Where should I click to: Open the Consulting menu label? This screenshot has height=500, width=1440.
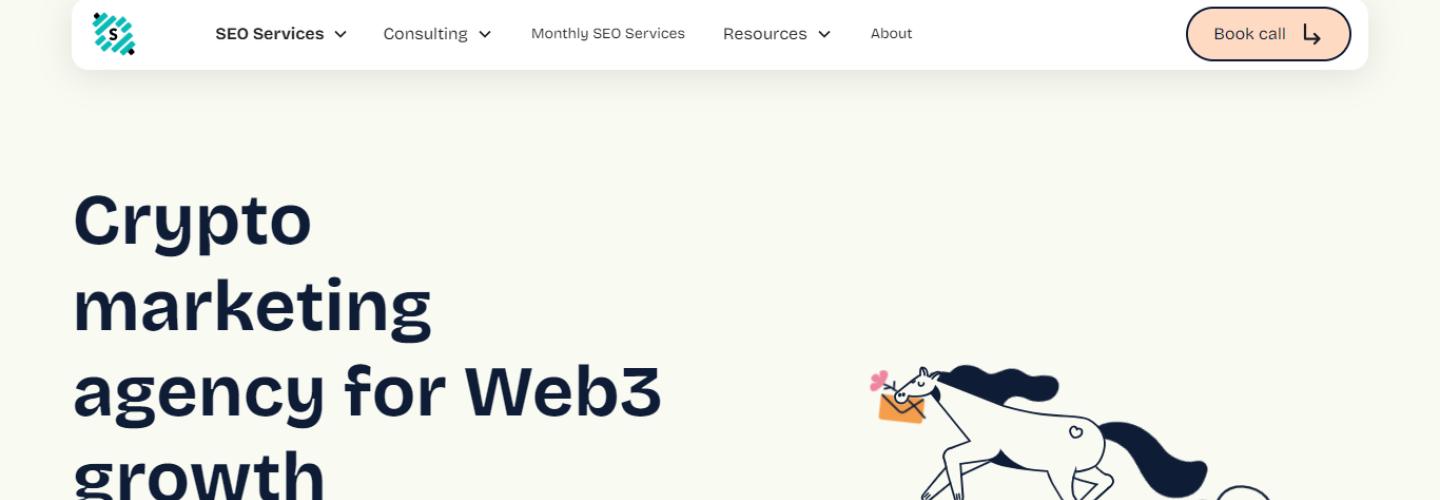click(425, 34)
